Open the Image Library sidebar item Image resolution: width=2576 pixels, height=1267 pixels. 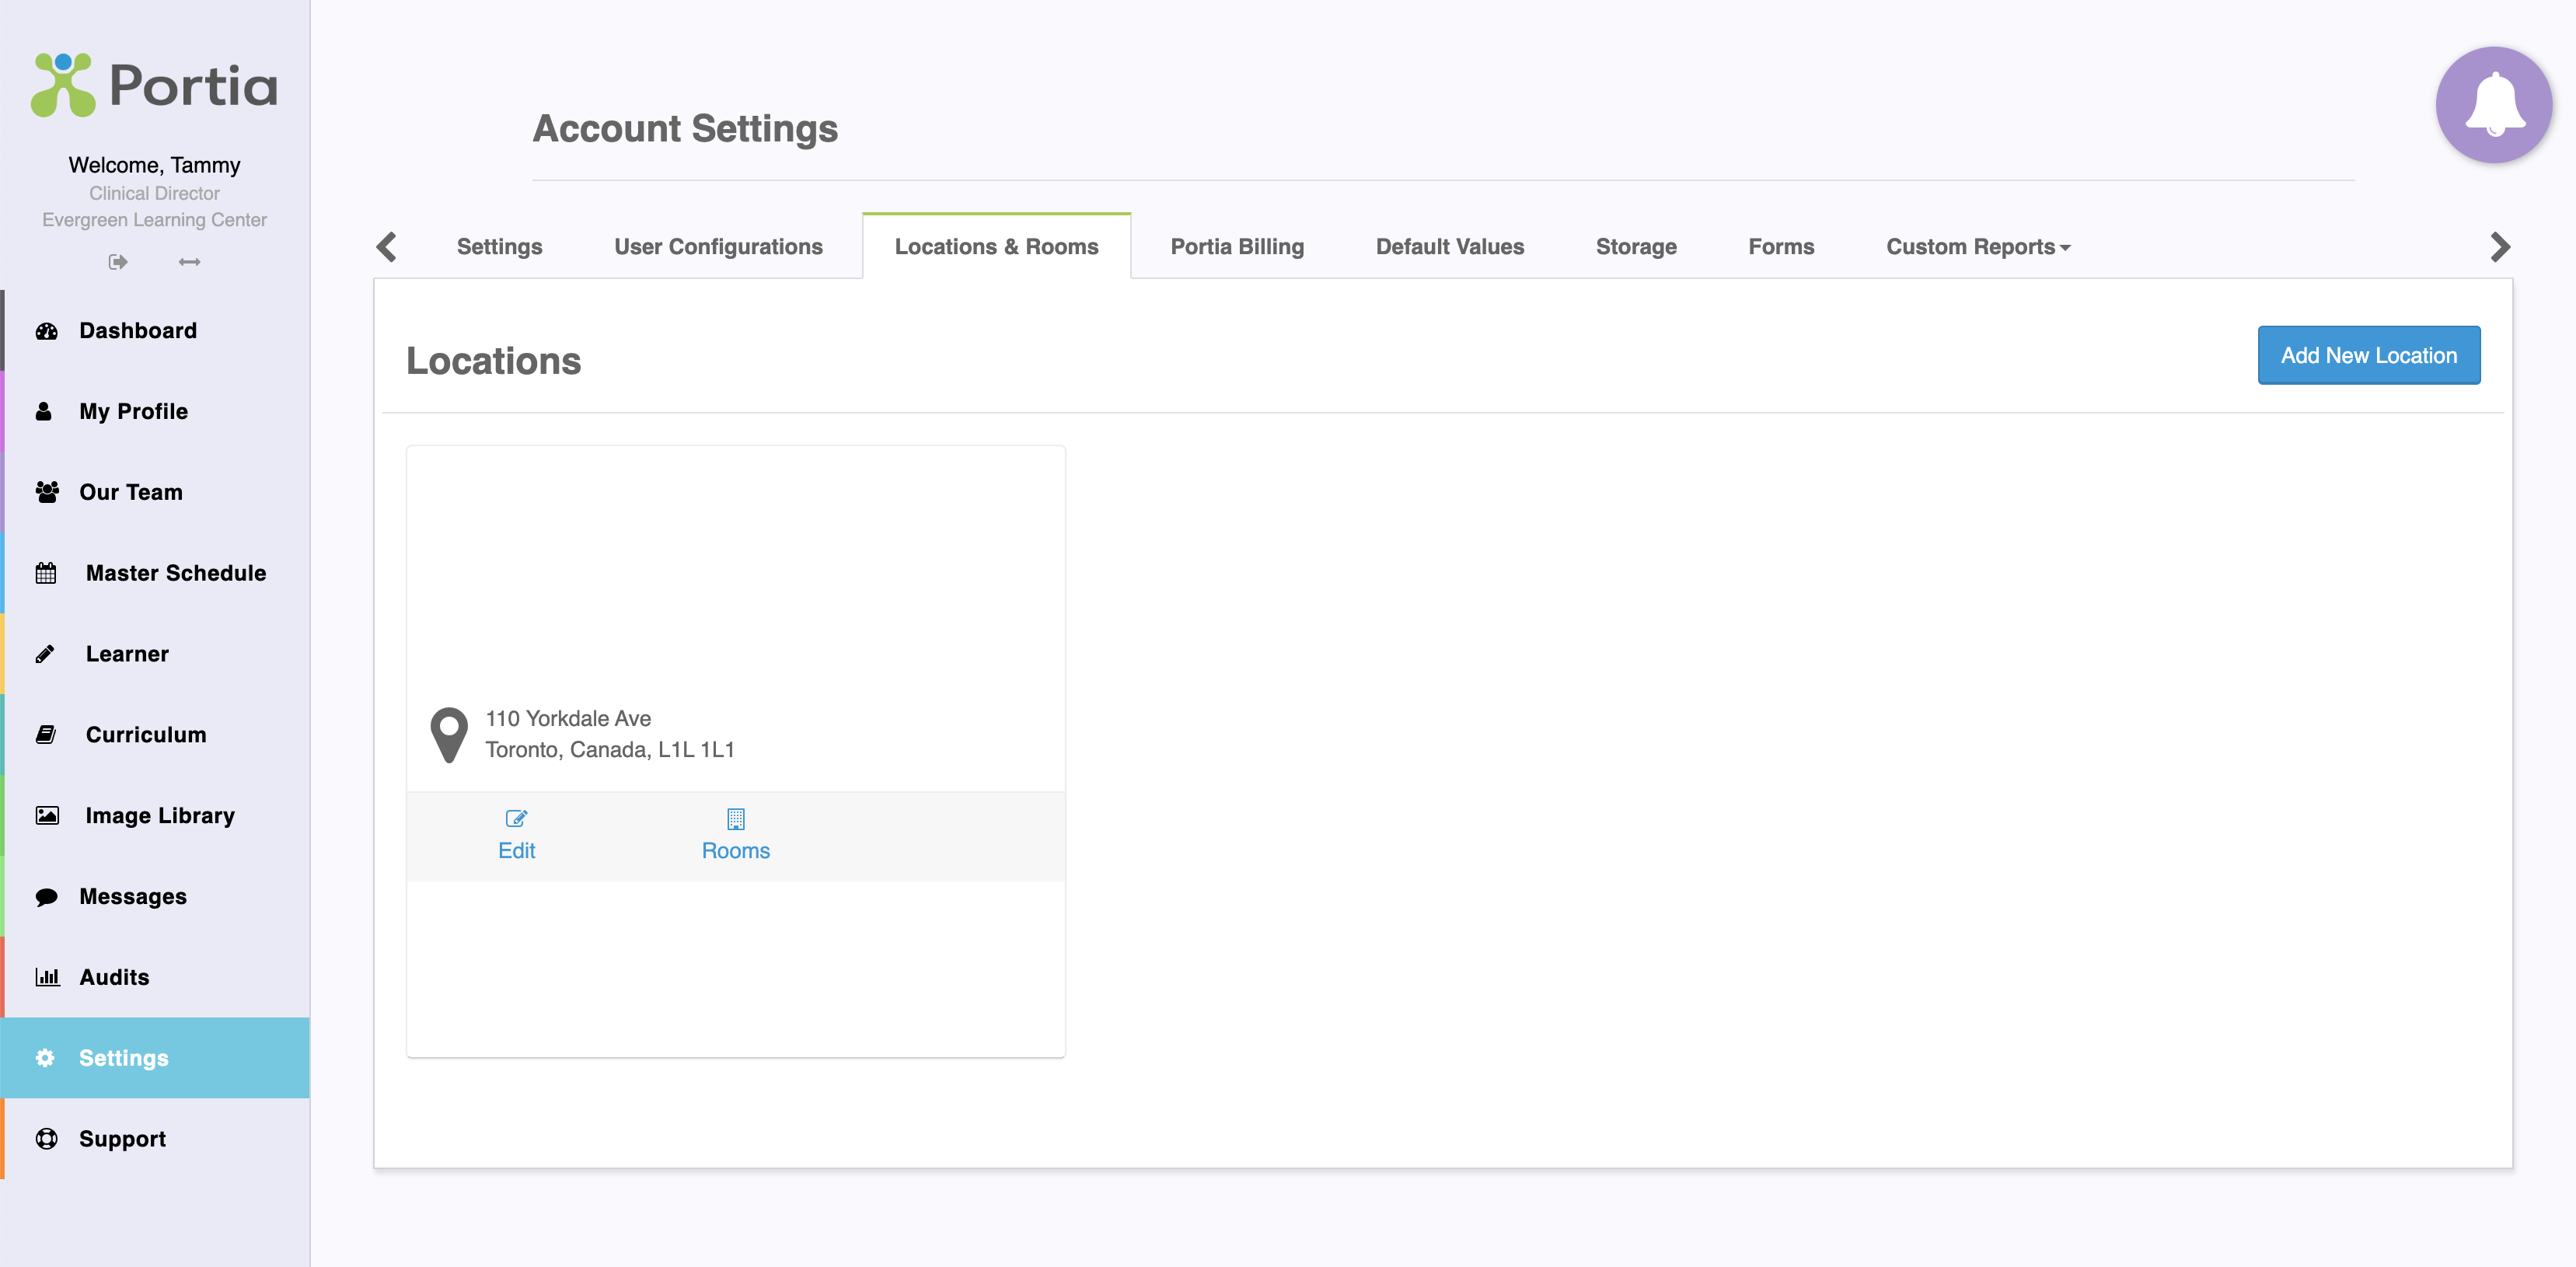point(160,816)
